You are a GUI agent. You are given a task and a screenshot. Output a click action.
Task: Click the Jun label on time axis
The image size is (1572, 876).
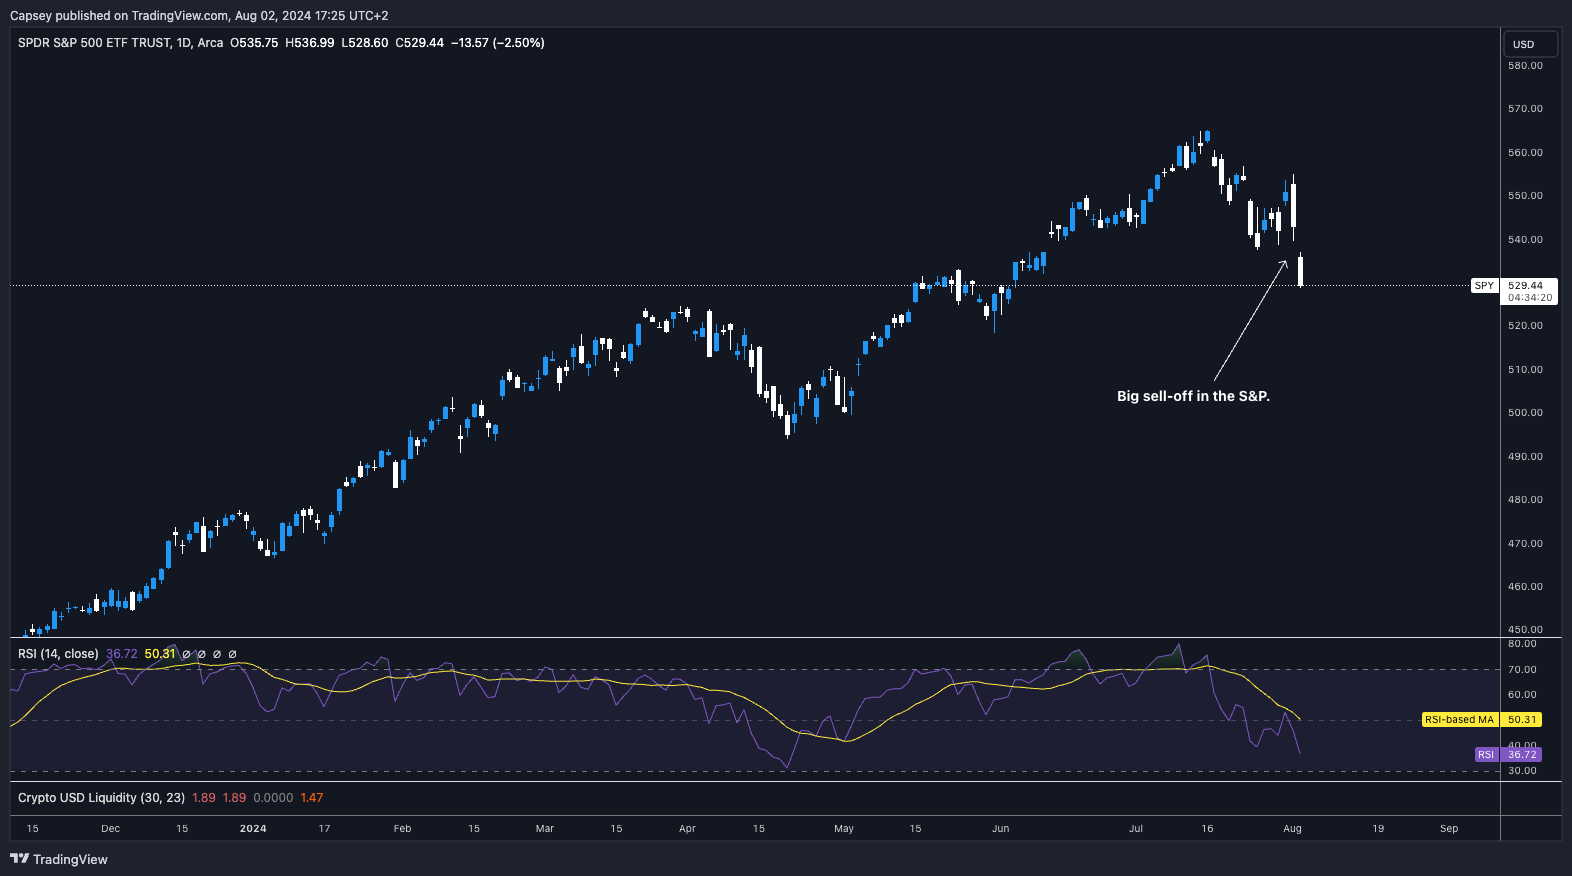(1001, 829)
